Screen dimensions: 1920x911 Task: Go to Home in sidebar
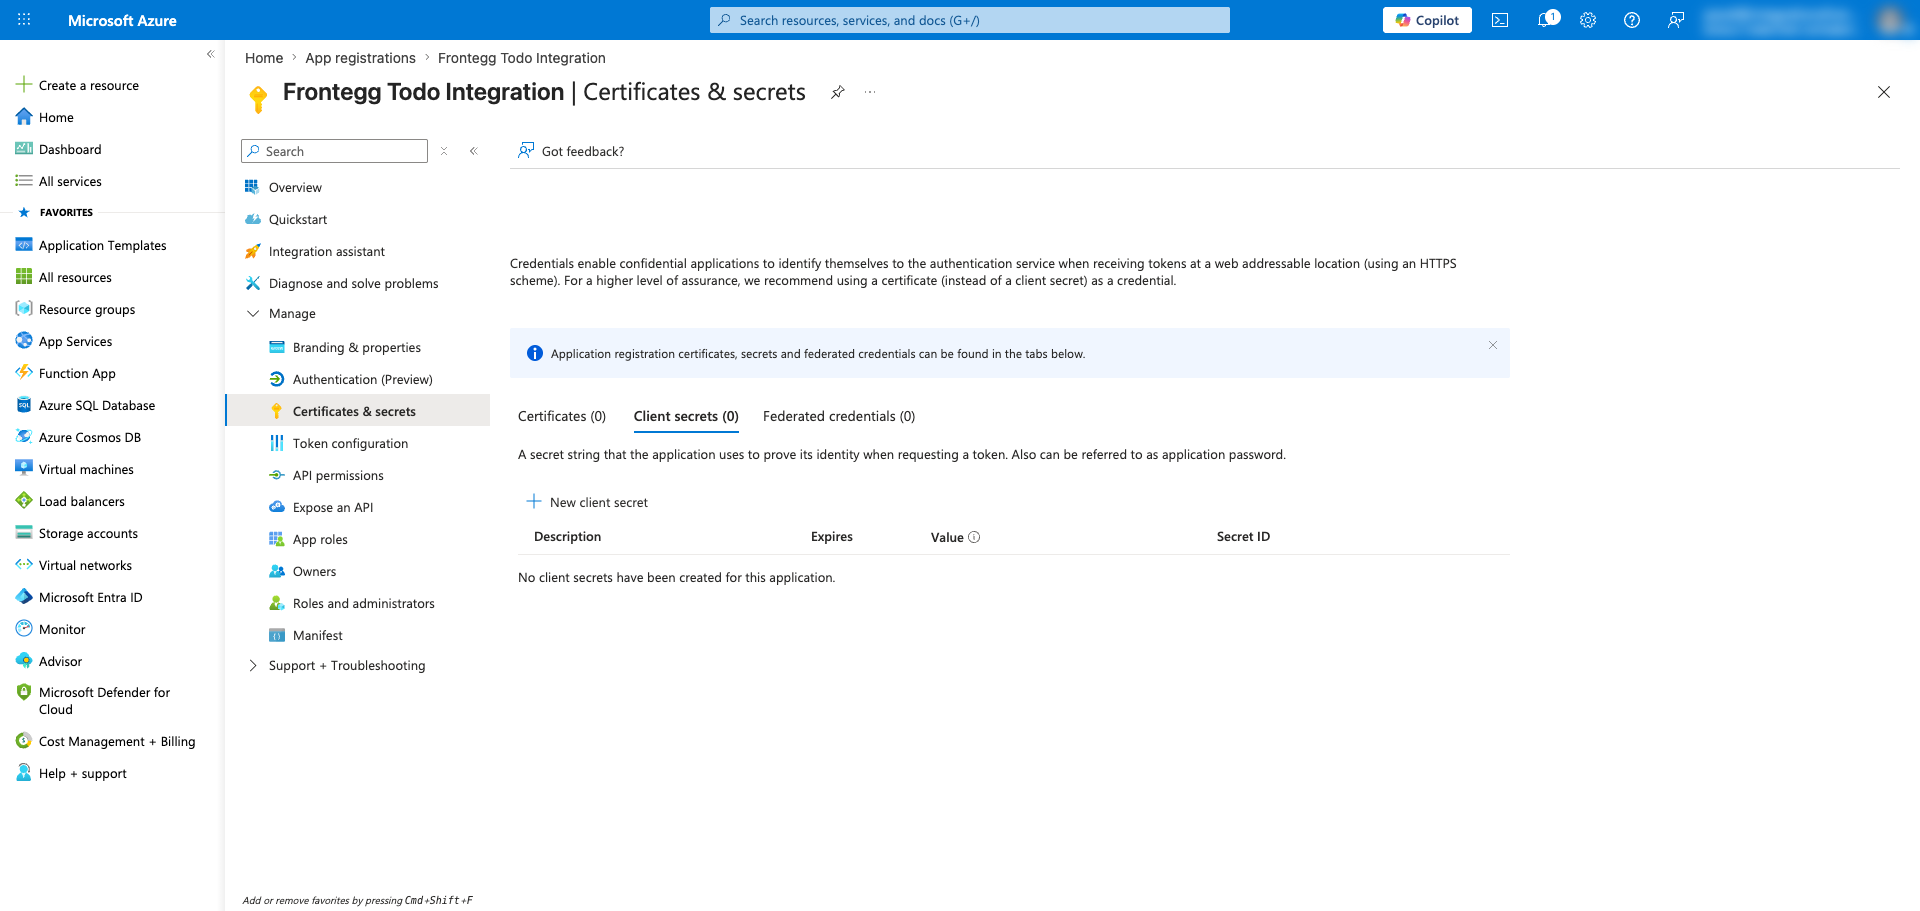point(45,117)
